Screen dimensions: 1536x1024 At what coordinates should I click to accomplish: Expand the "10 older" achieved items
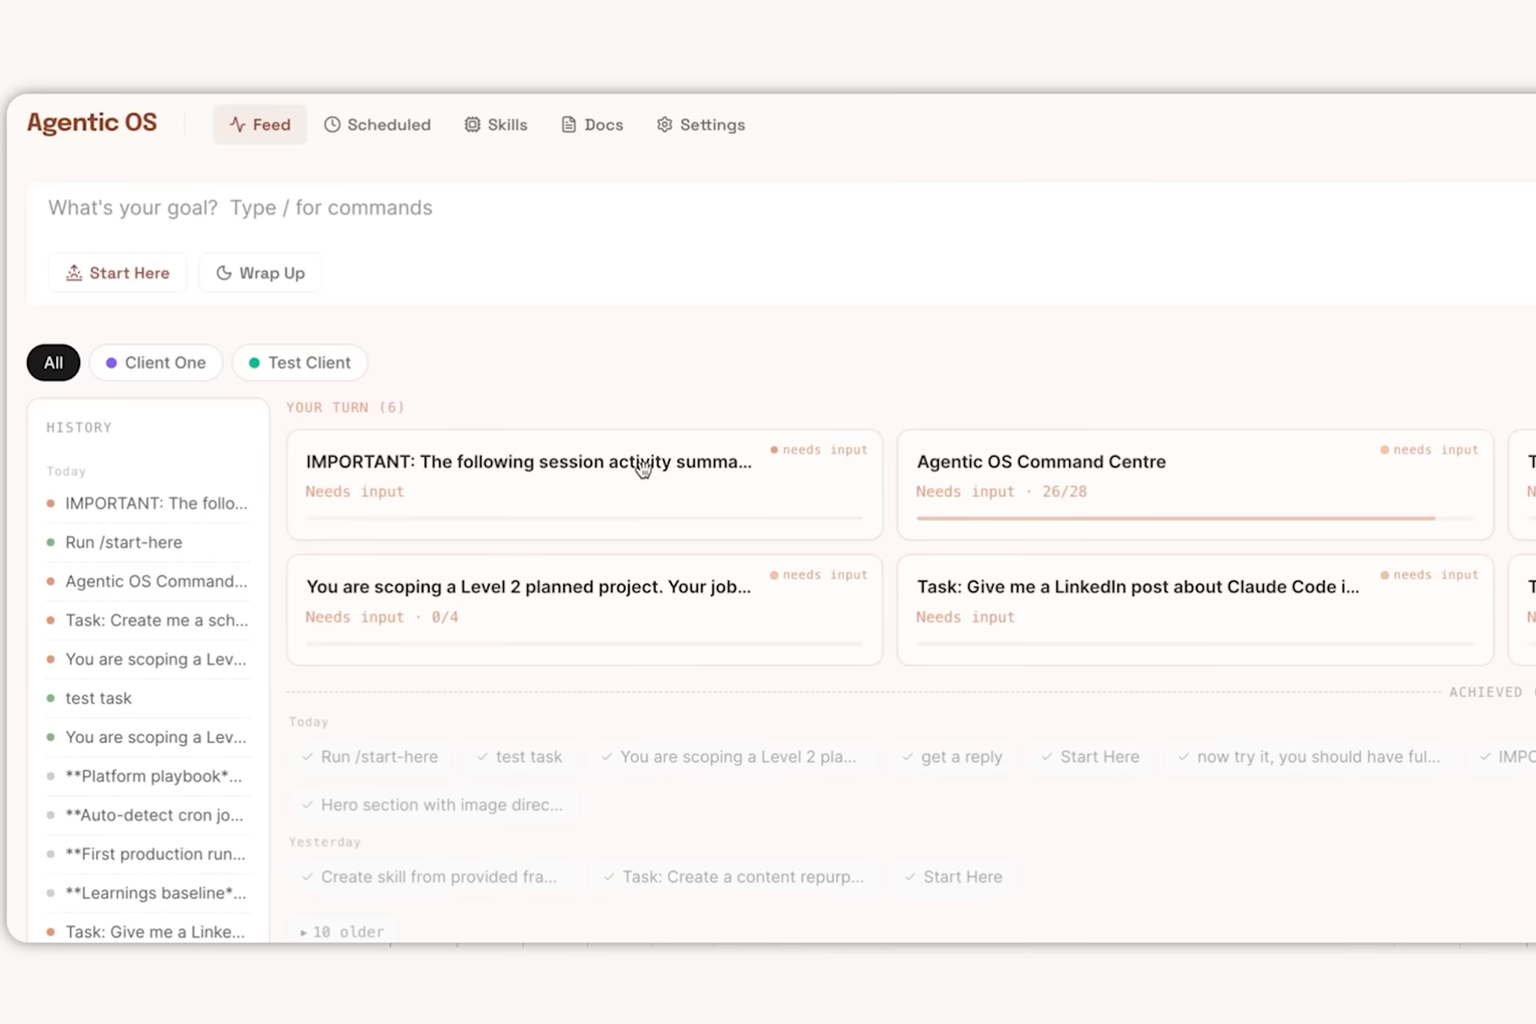point(342,932)
